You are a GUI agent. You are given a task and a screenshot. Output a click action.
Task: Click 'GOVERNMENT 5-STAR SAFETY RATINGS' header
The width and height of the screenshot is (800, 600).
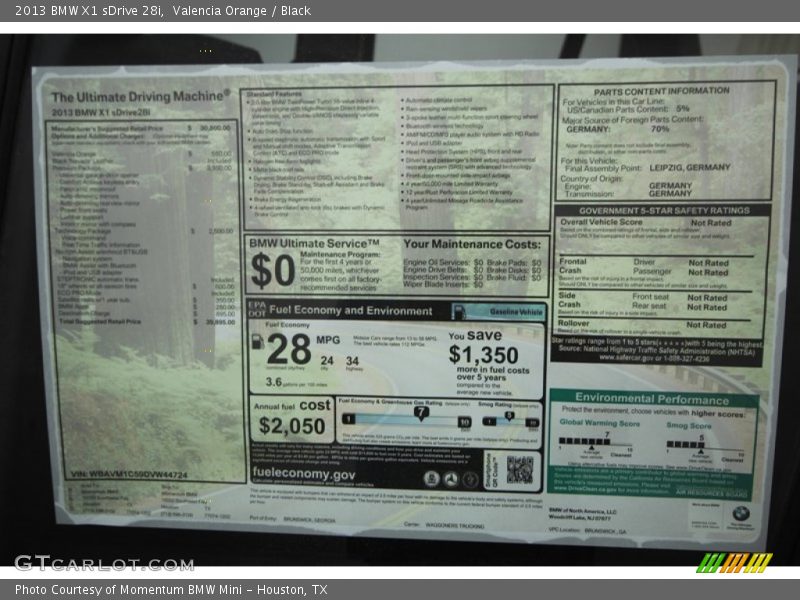click(x=664, y=210)
